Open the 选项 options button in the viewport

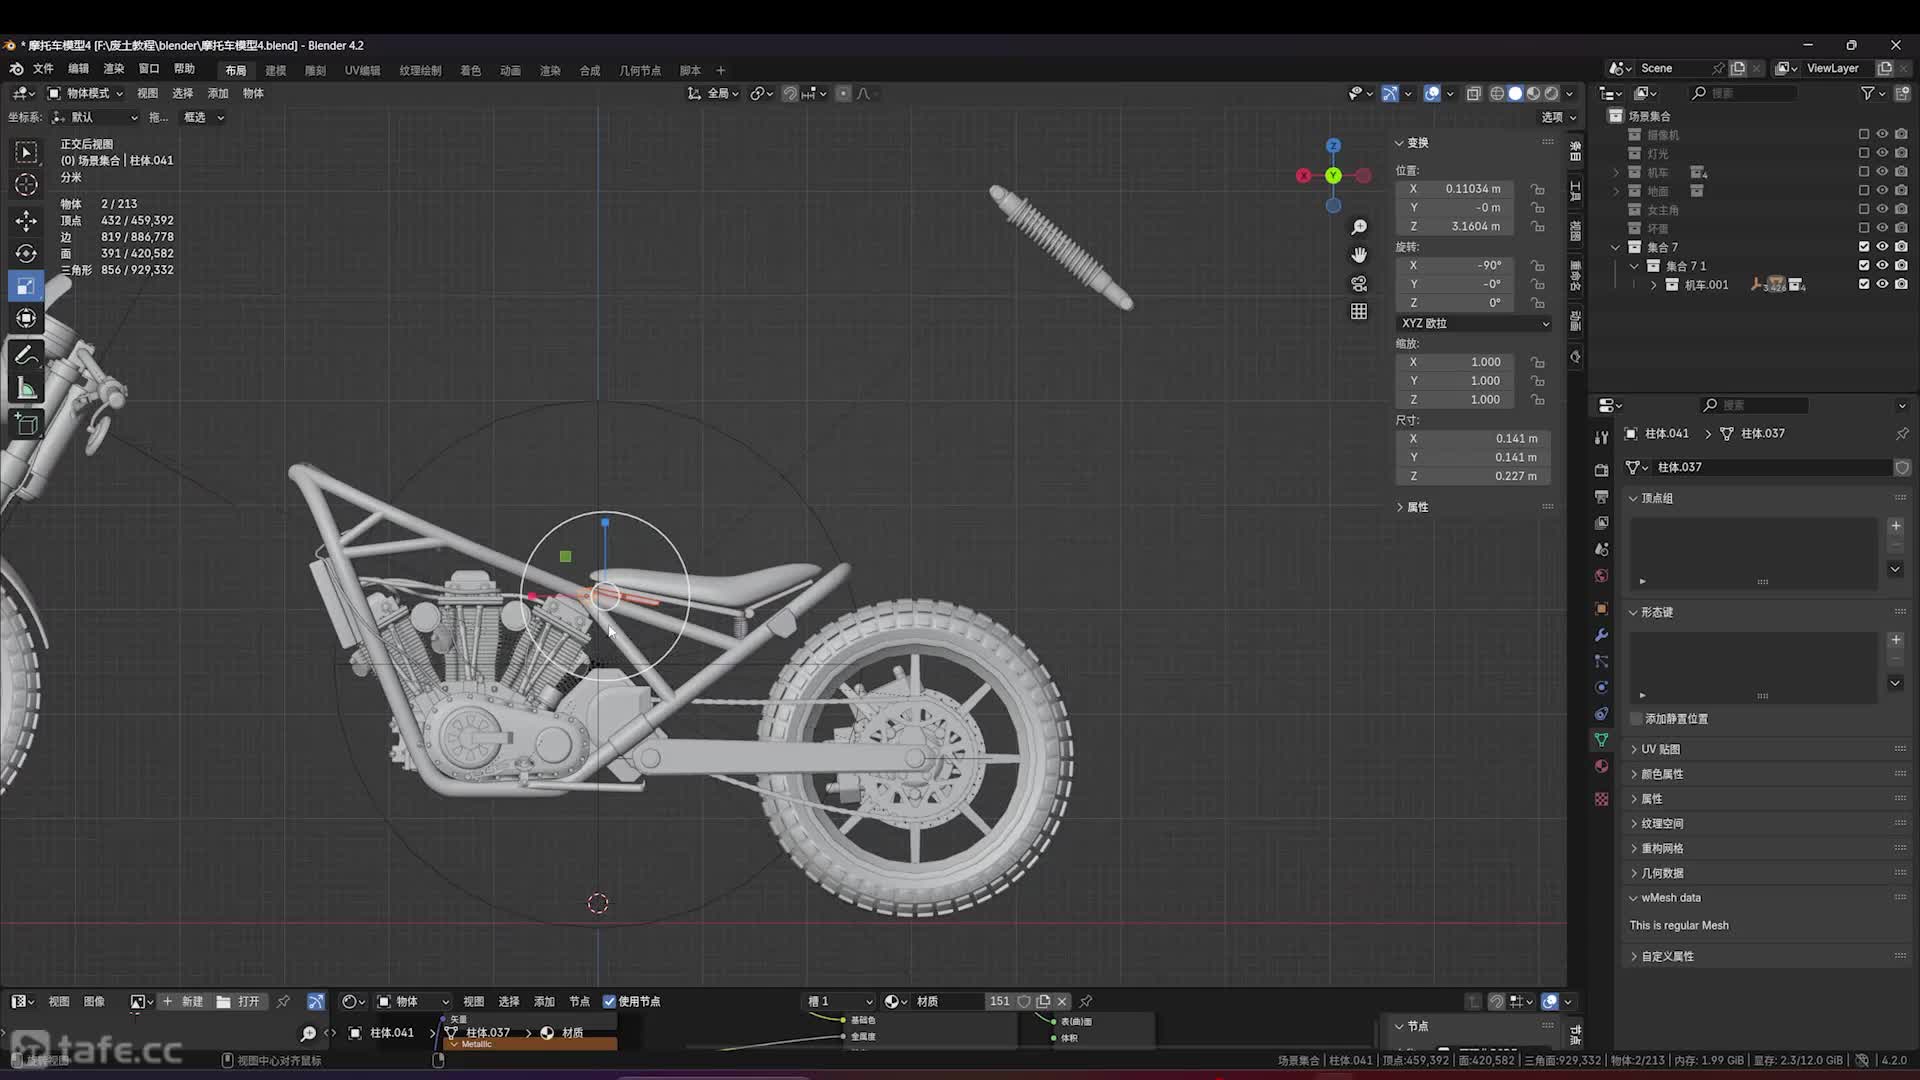click(x=1559, y=117)
